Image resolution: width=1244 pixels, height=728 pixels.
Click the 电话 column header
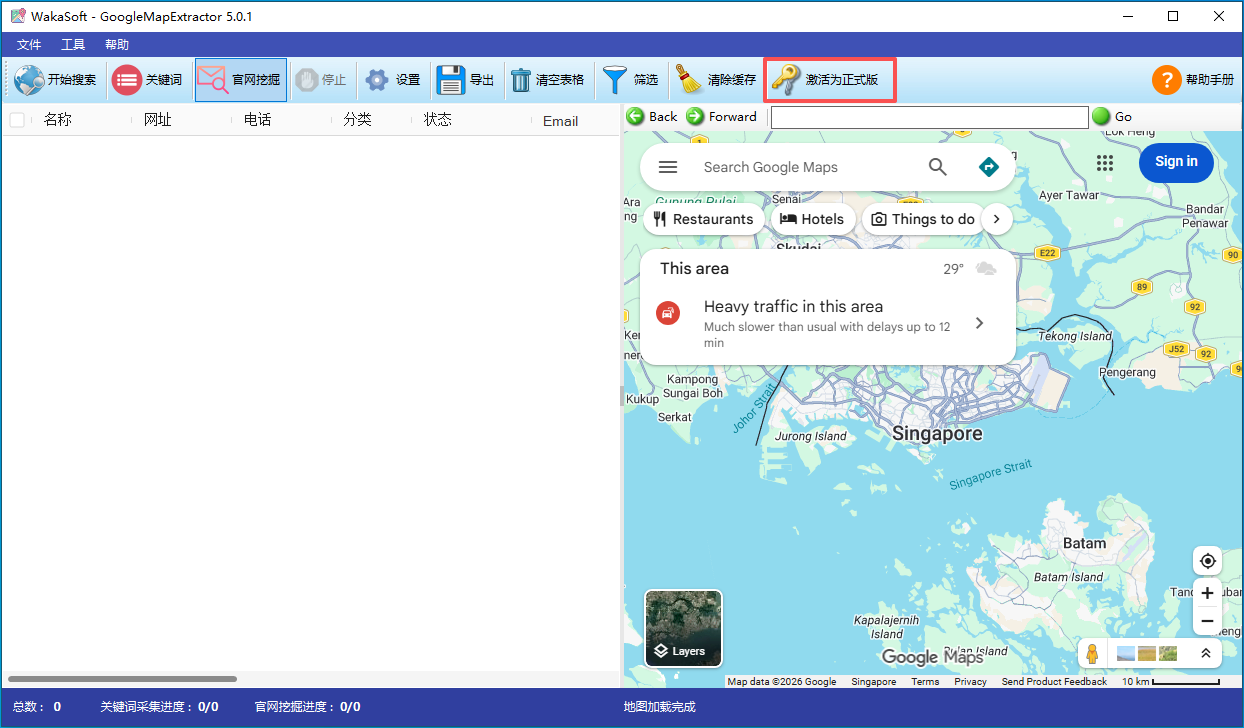pos(258,120)
